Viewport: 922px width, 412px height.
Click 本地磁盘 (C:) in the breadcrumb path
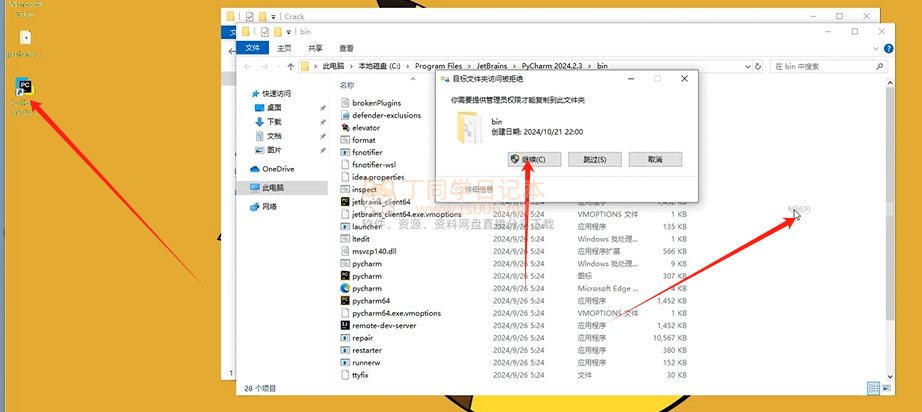[x=379, y=66]
